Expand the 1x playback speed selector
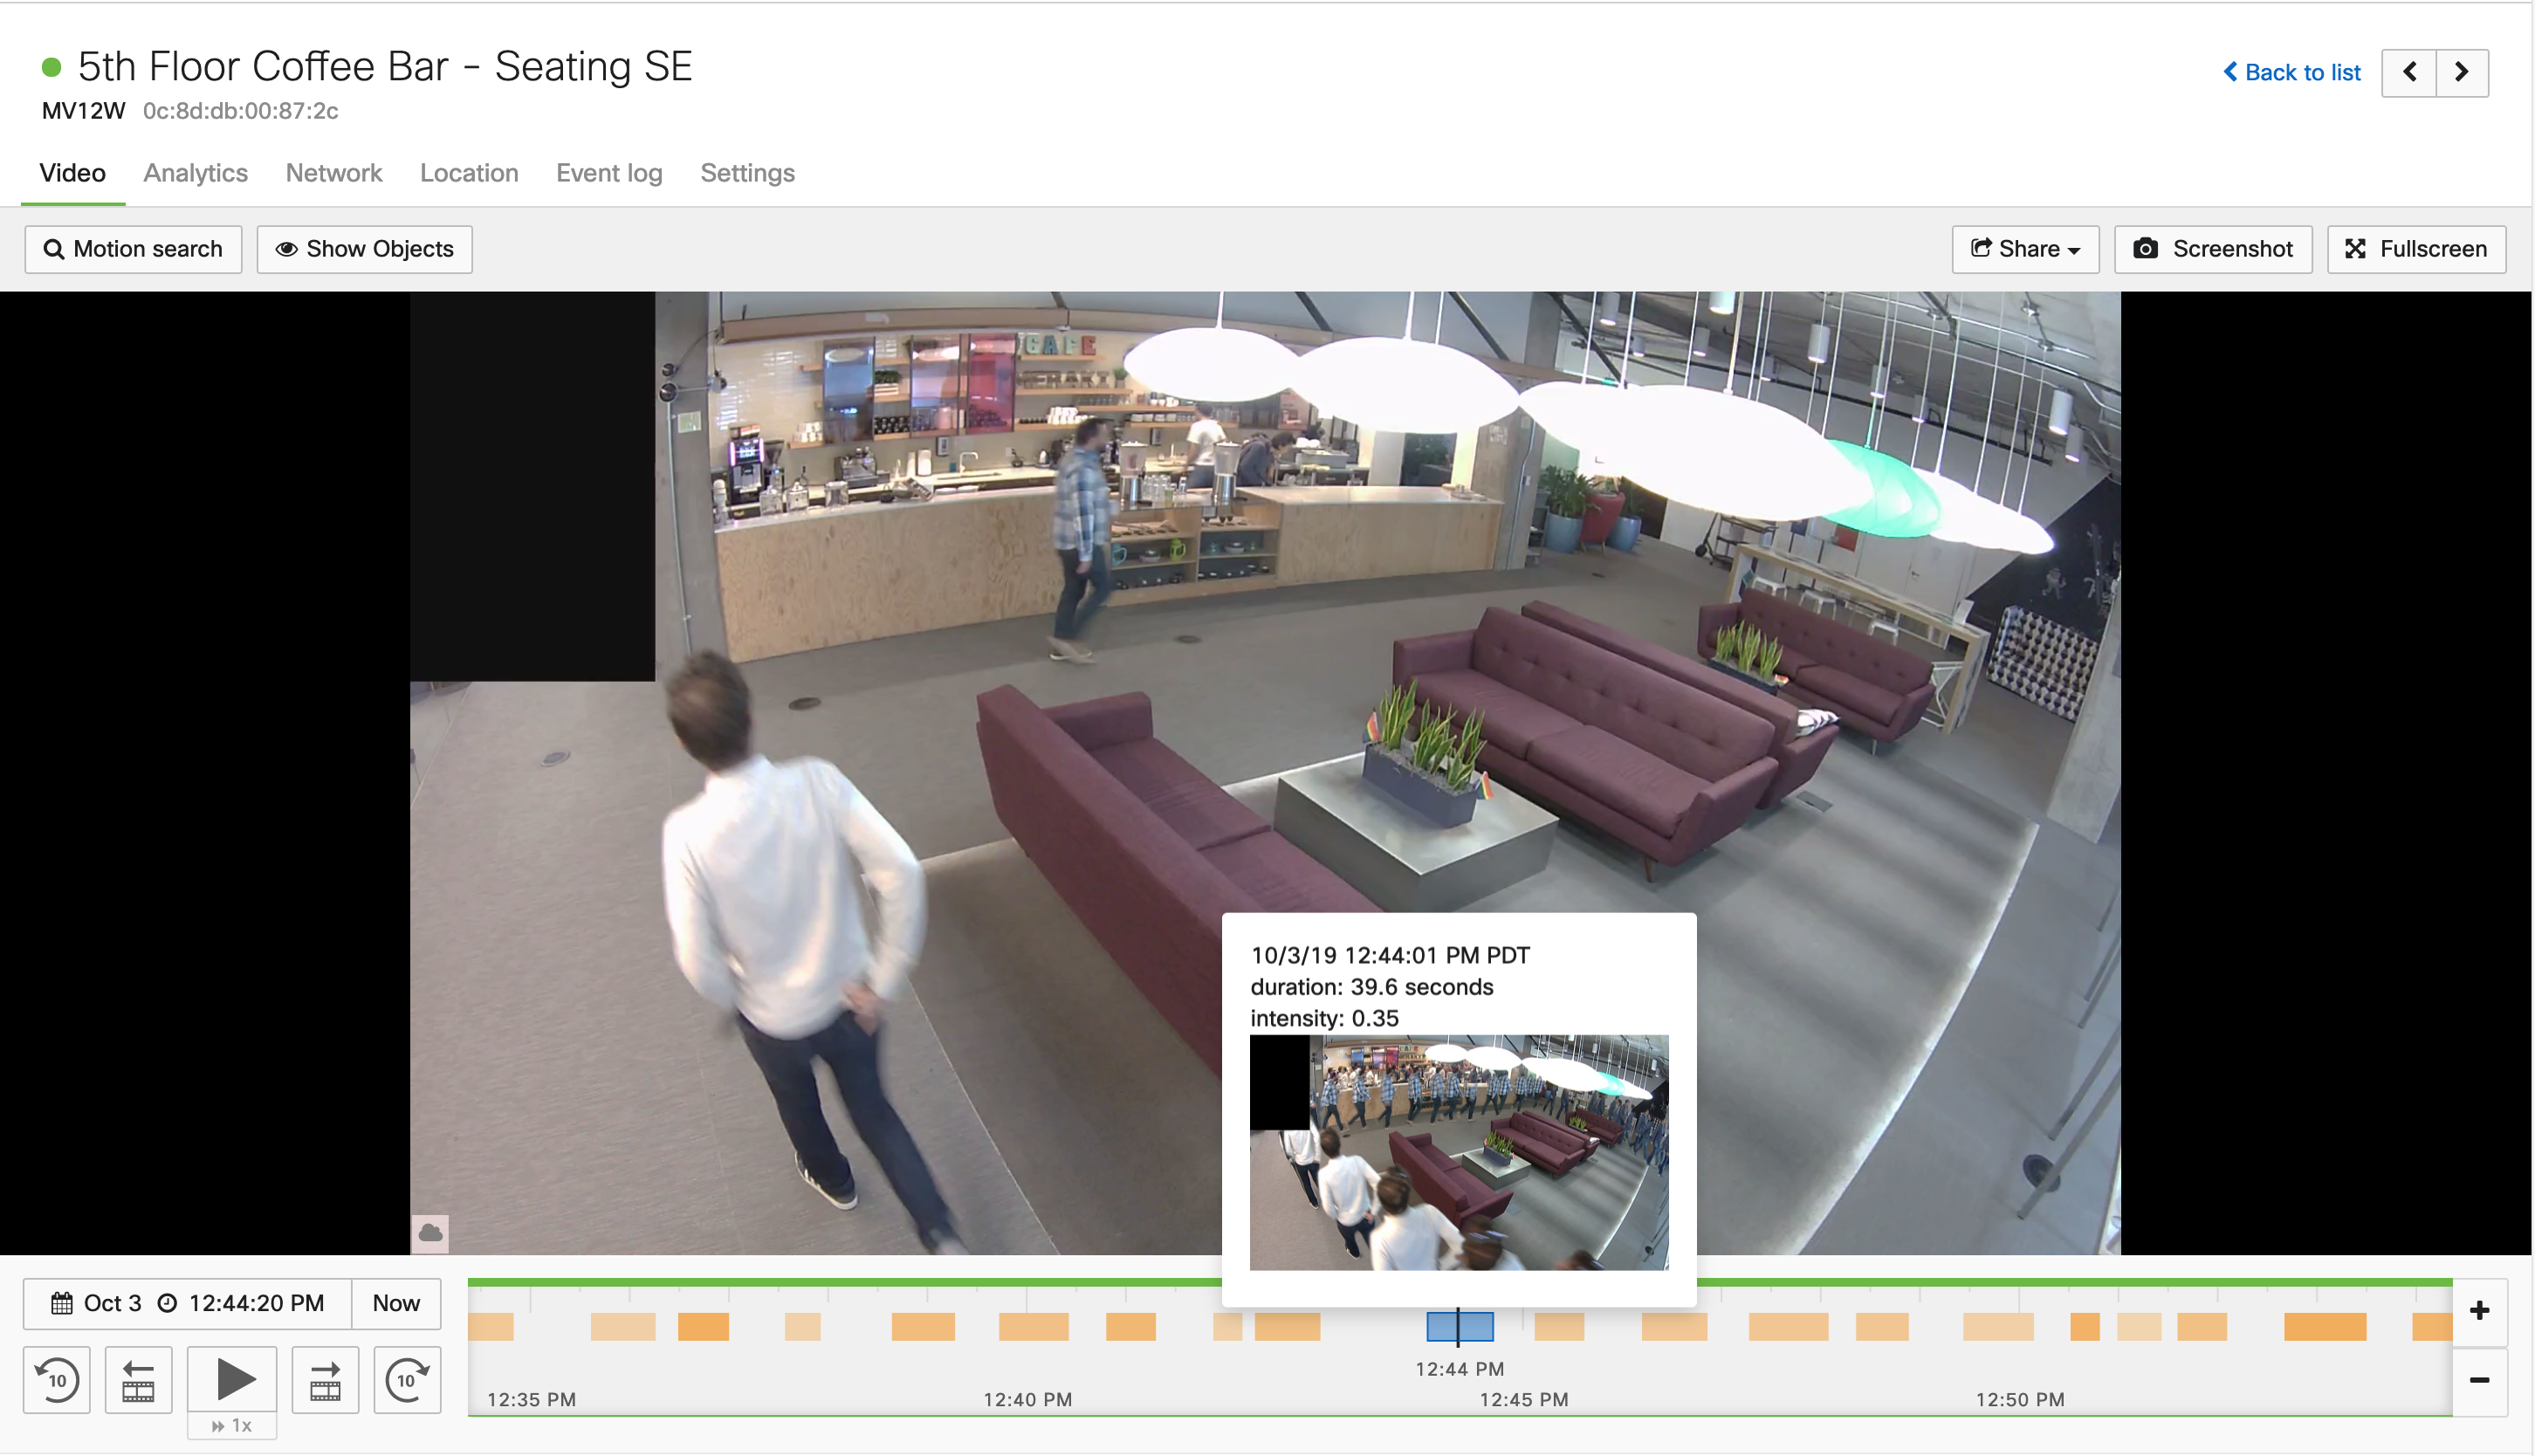This screenshot has height=1456, width=2535. tap(231, 1424)
